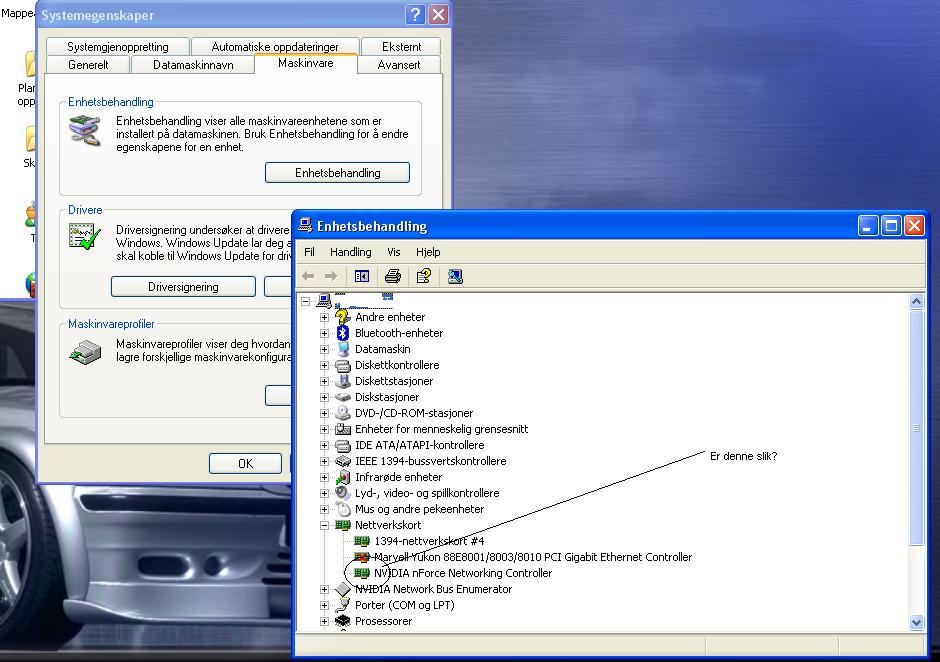
Task: Switch to Eksternt tab
Action: tap(401, 46)
